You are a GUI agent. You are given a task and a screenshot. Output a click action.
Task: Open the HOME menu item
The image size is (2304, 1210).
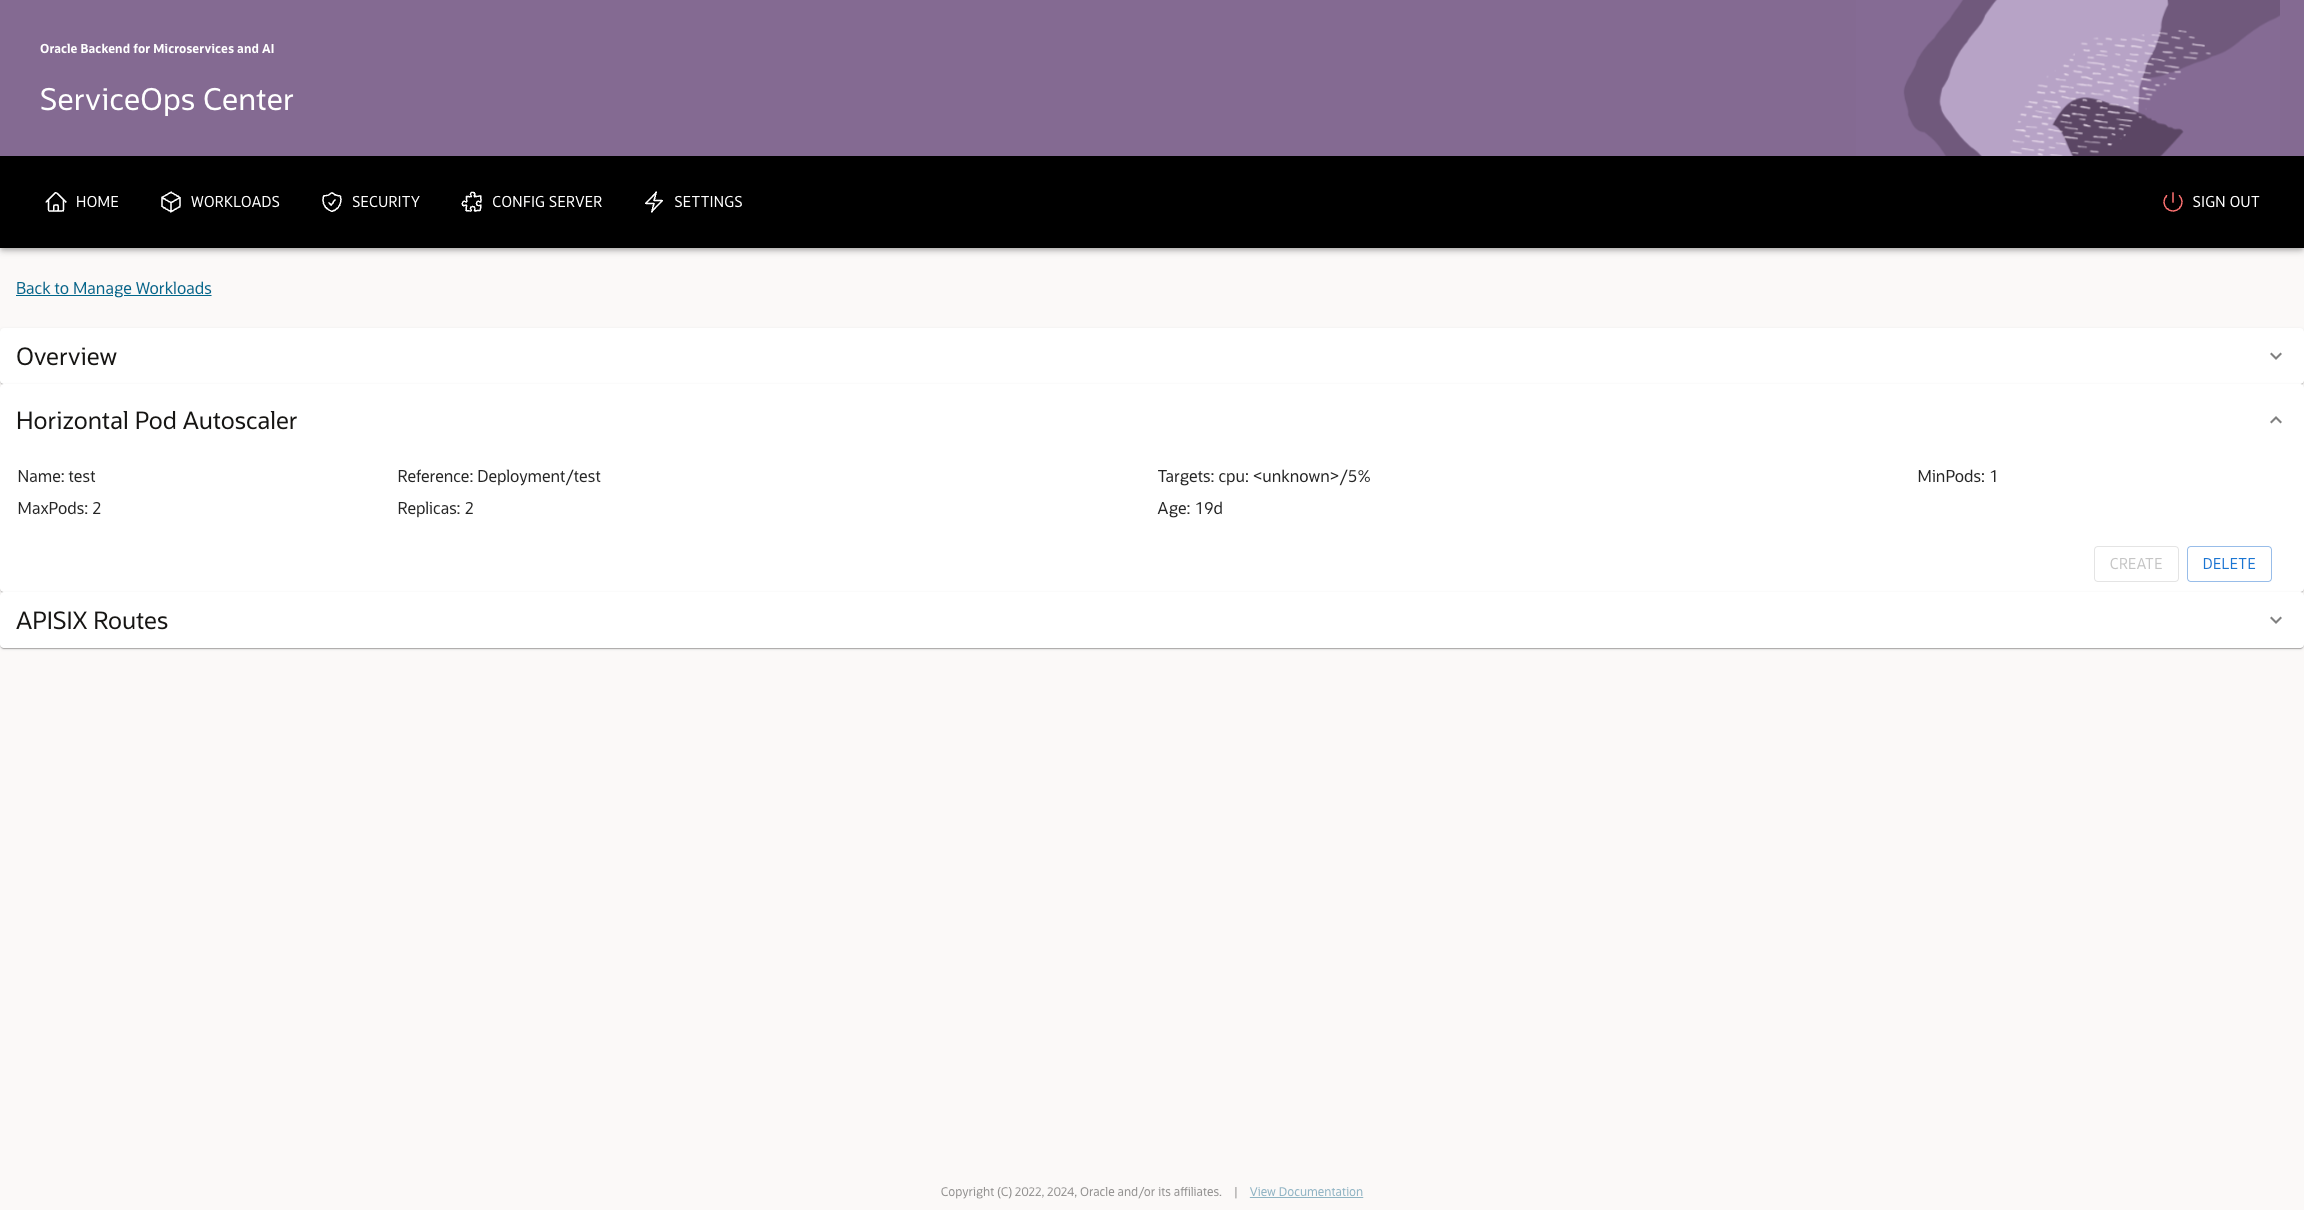tap(97, 202)
